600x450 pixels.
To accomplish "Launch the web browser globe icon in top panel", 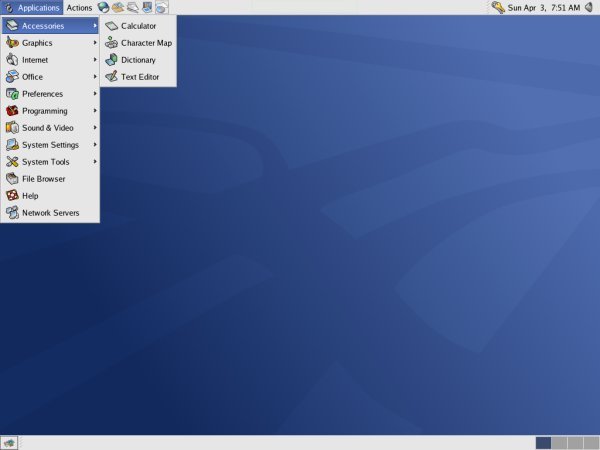I will pos(103,7).
